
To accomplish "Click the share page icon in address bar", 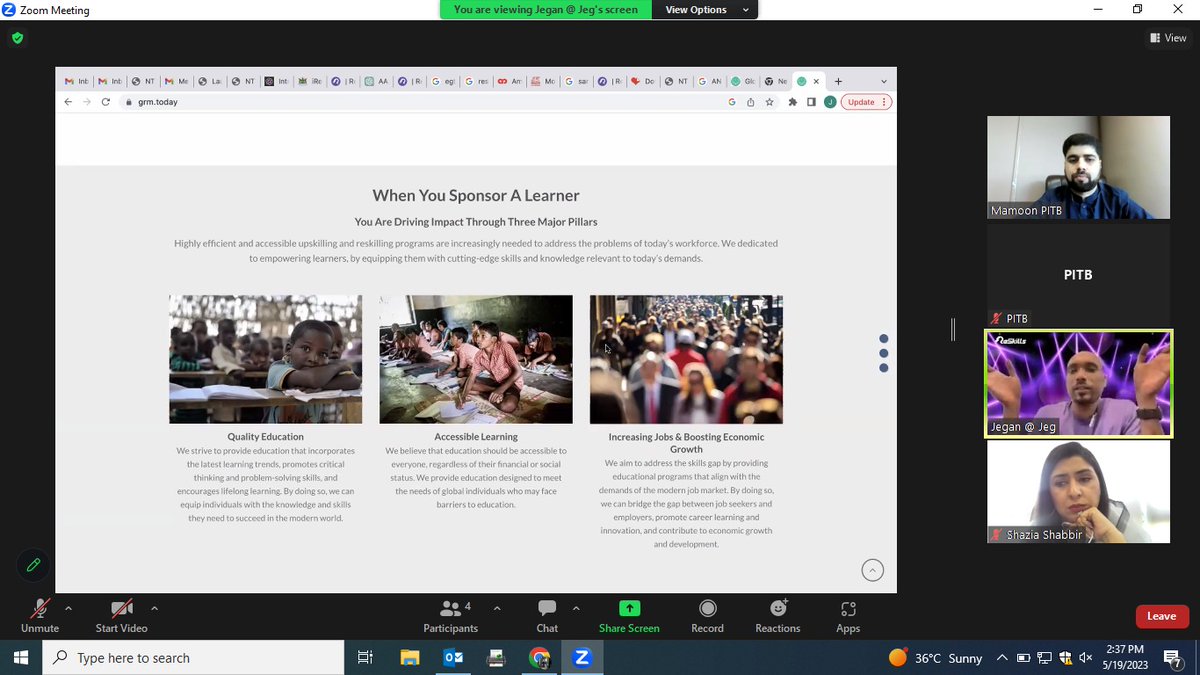I will coord(751,102).
